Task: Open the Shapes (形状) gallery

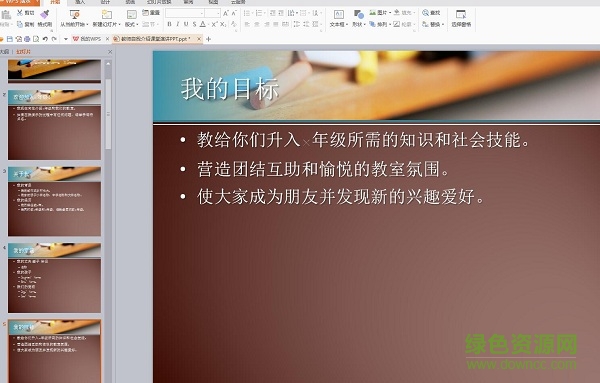Action: pyautogui.click(x=359, y=18)
